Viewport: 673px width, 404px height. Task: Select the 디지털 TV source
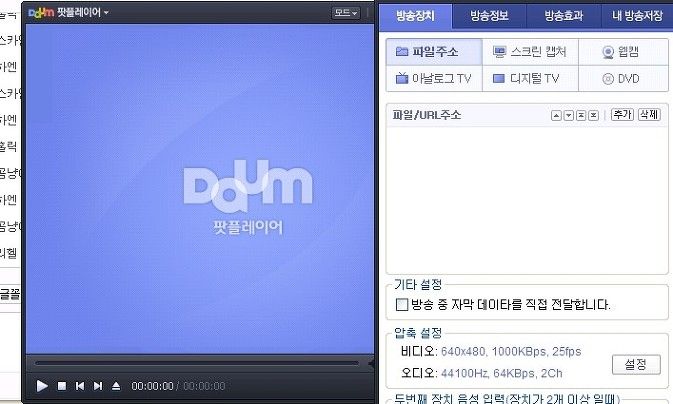(531, 79)
